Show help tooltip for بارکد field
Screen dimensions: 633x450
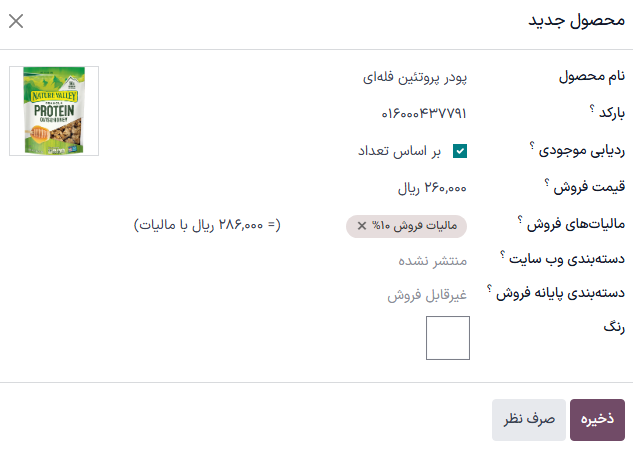(x=592, y=109)
